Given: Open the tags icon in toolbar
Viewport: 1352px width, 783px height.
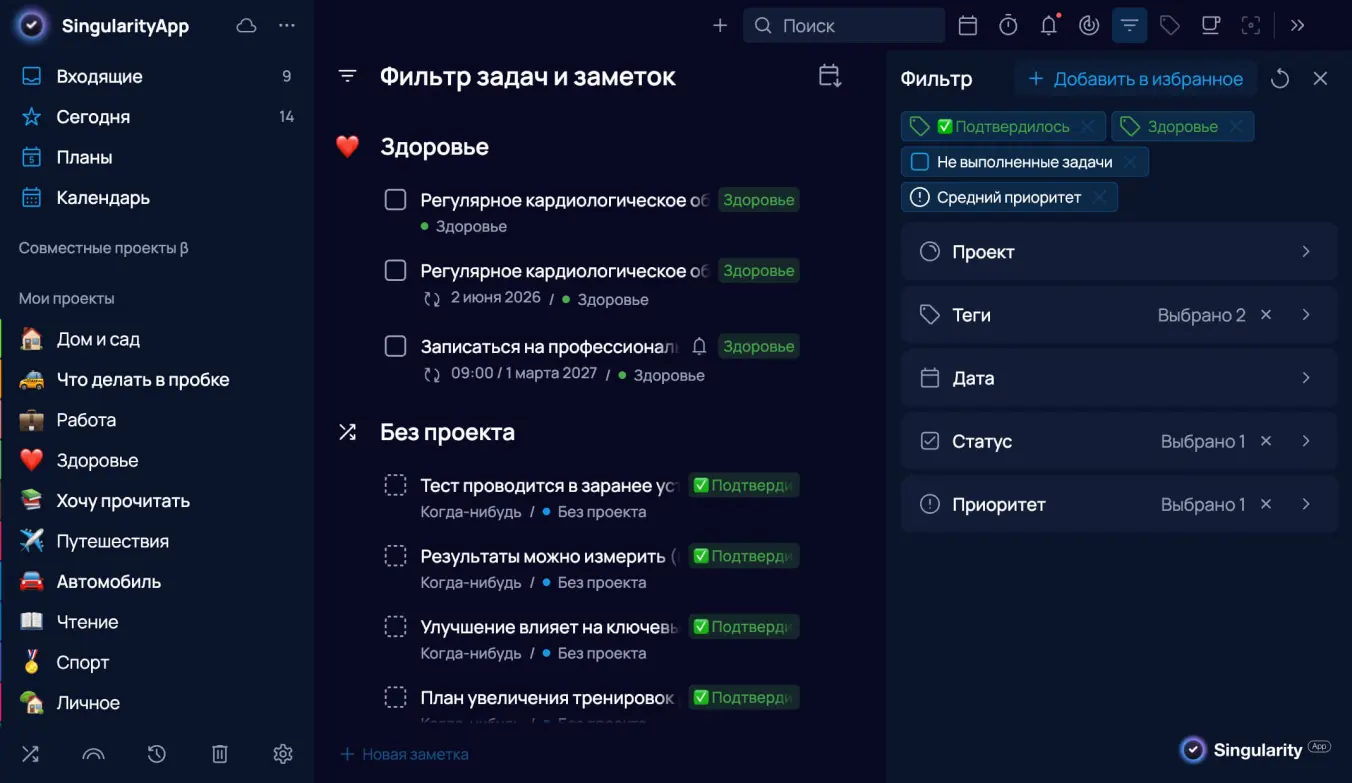Looking at the screenshot, I should (x=1170, y=26).
